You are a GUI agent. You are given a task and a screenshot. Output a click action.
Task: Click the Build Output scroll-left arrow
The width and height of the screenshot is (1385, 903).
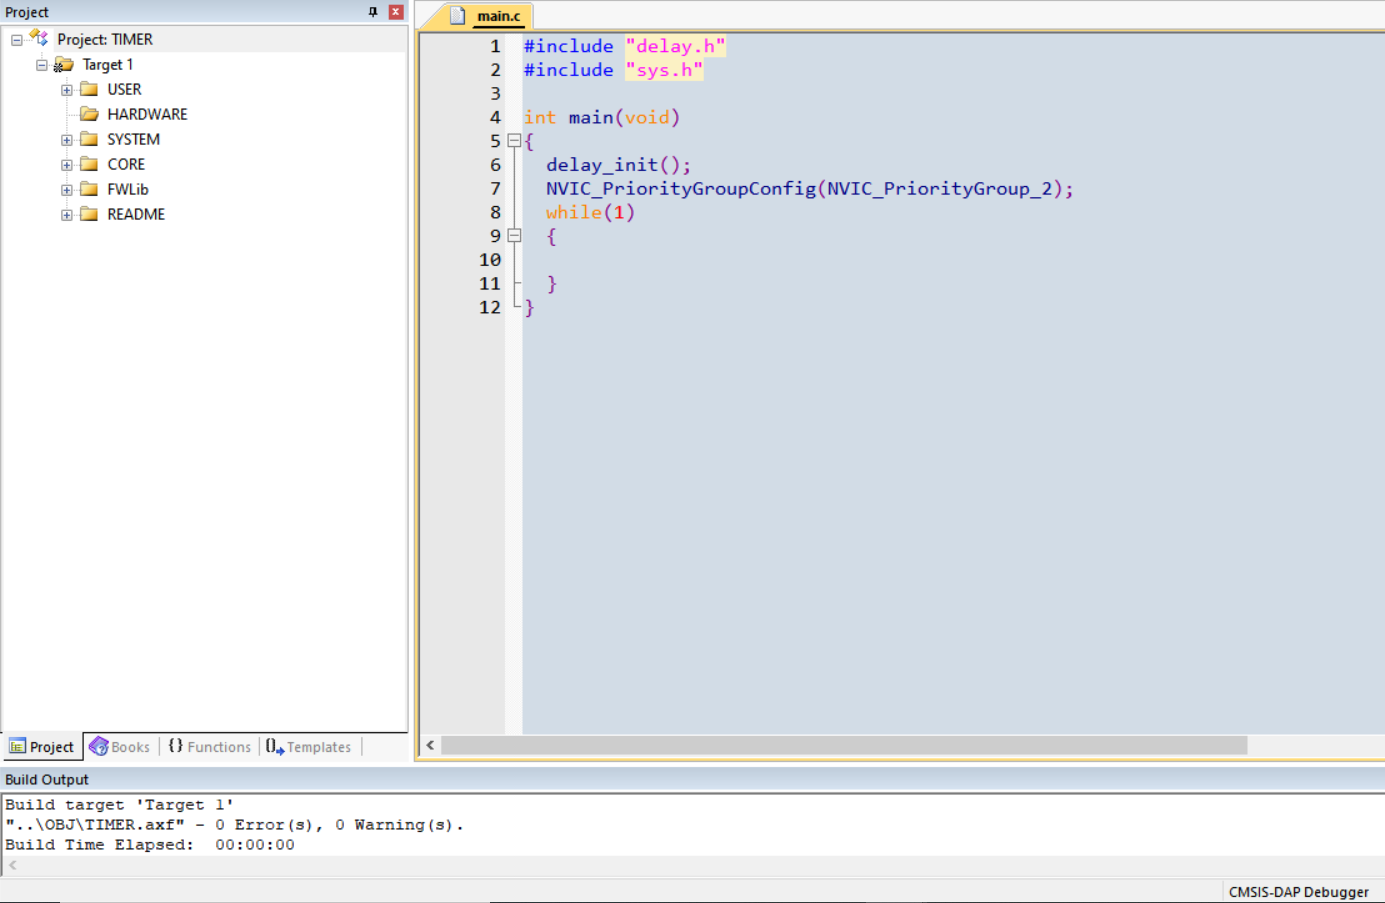point(12,866)
